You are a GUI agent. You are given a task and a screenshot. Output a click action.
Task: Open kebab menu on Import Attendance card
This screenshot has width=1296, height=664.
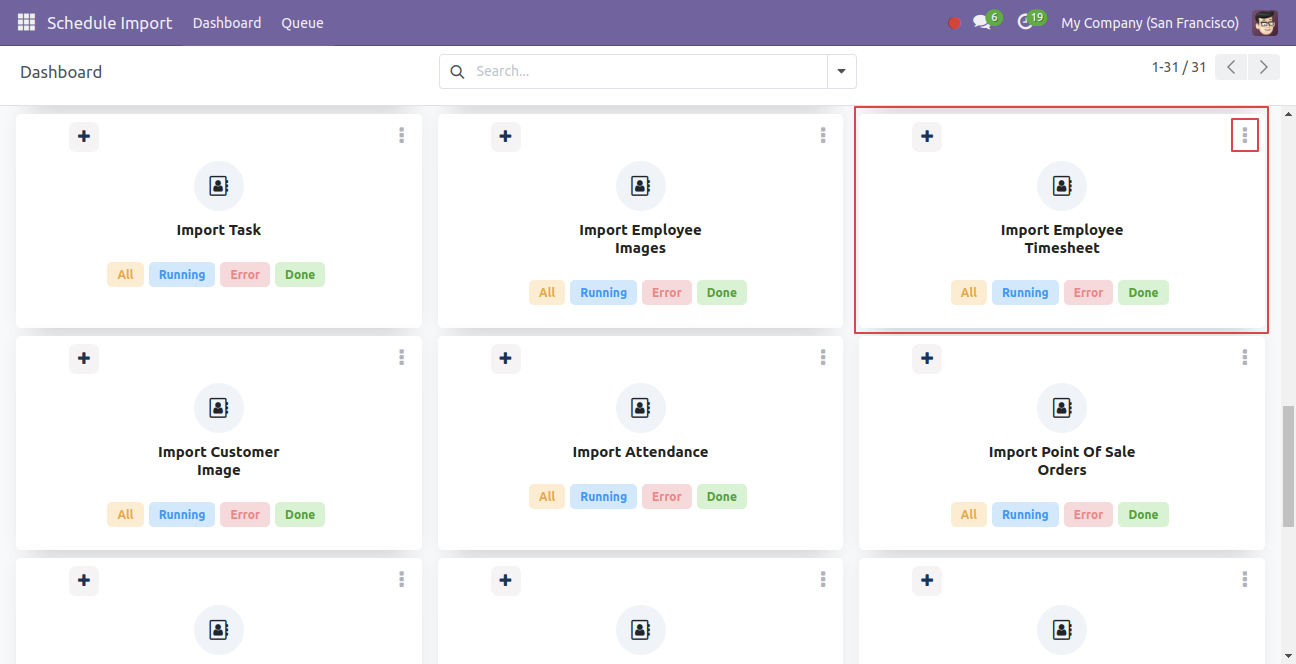point(823,357)
